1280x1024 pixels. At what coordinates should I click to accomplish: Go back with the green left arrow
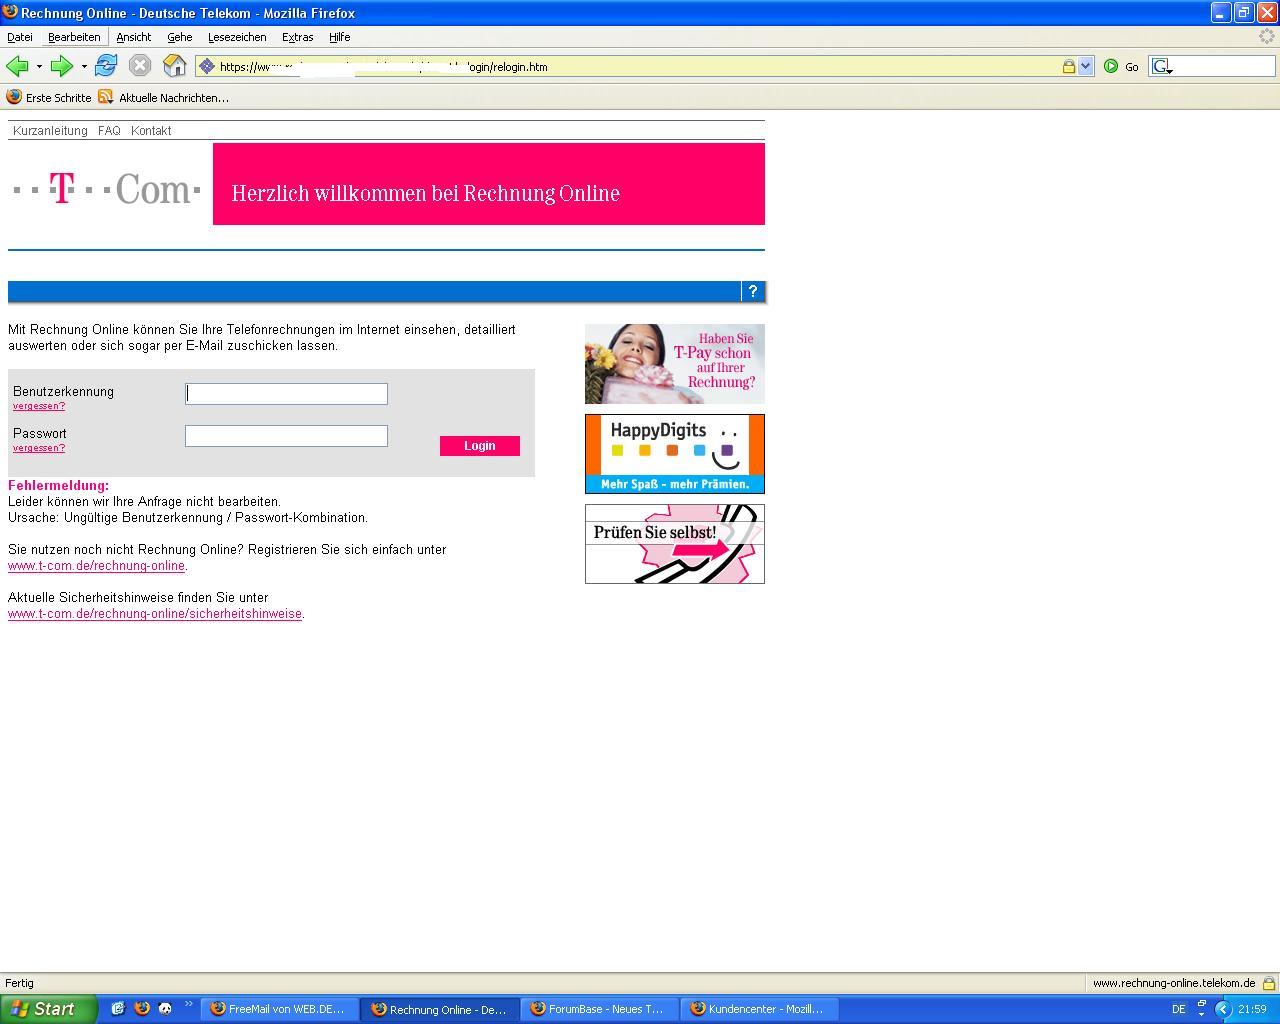pyautogui.click(x=16, y=66)
